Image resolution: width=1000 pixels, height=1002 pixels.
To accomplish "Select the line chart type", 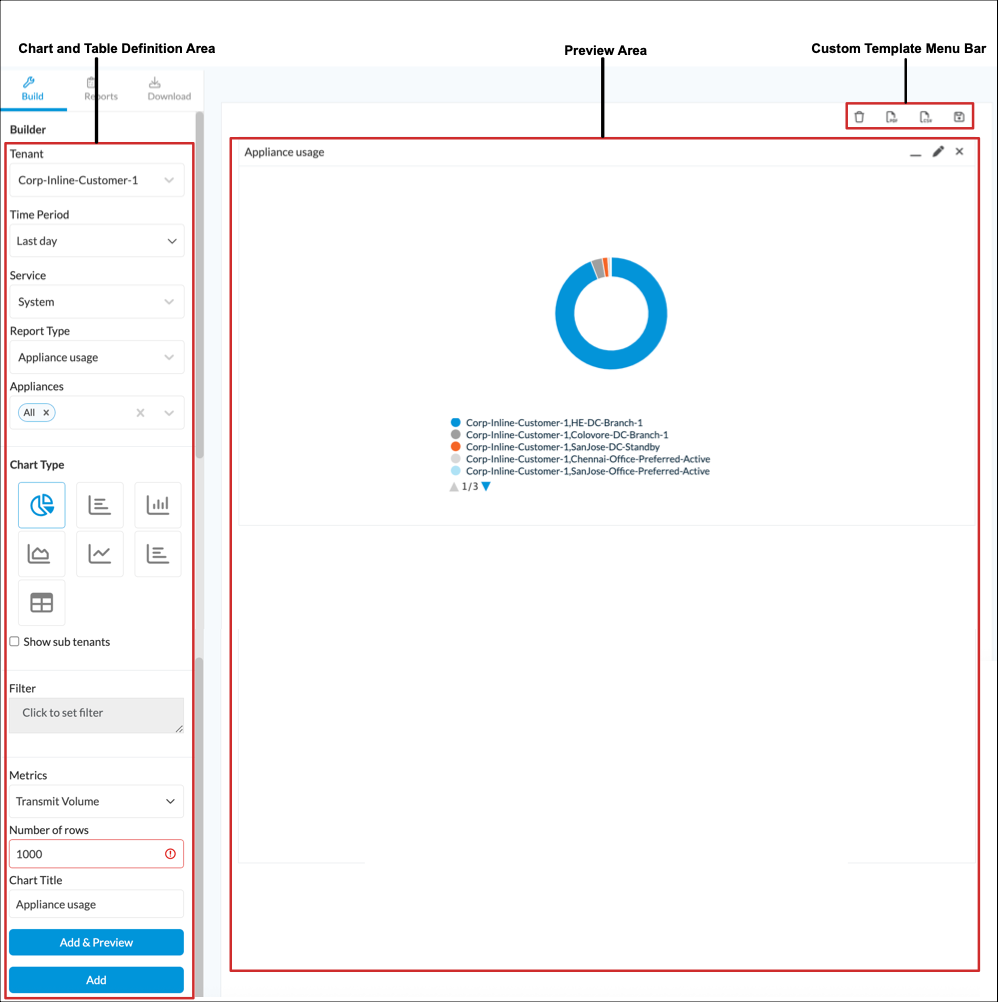I will click(99, 553).
